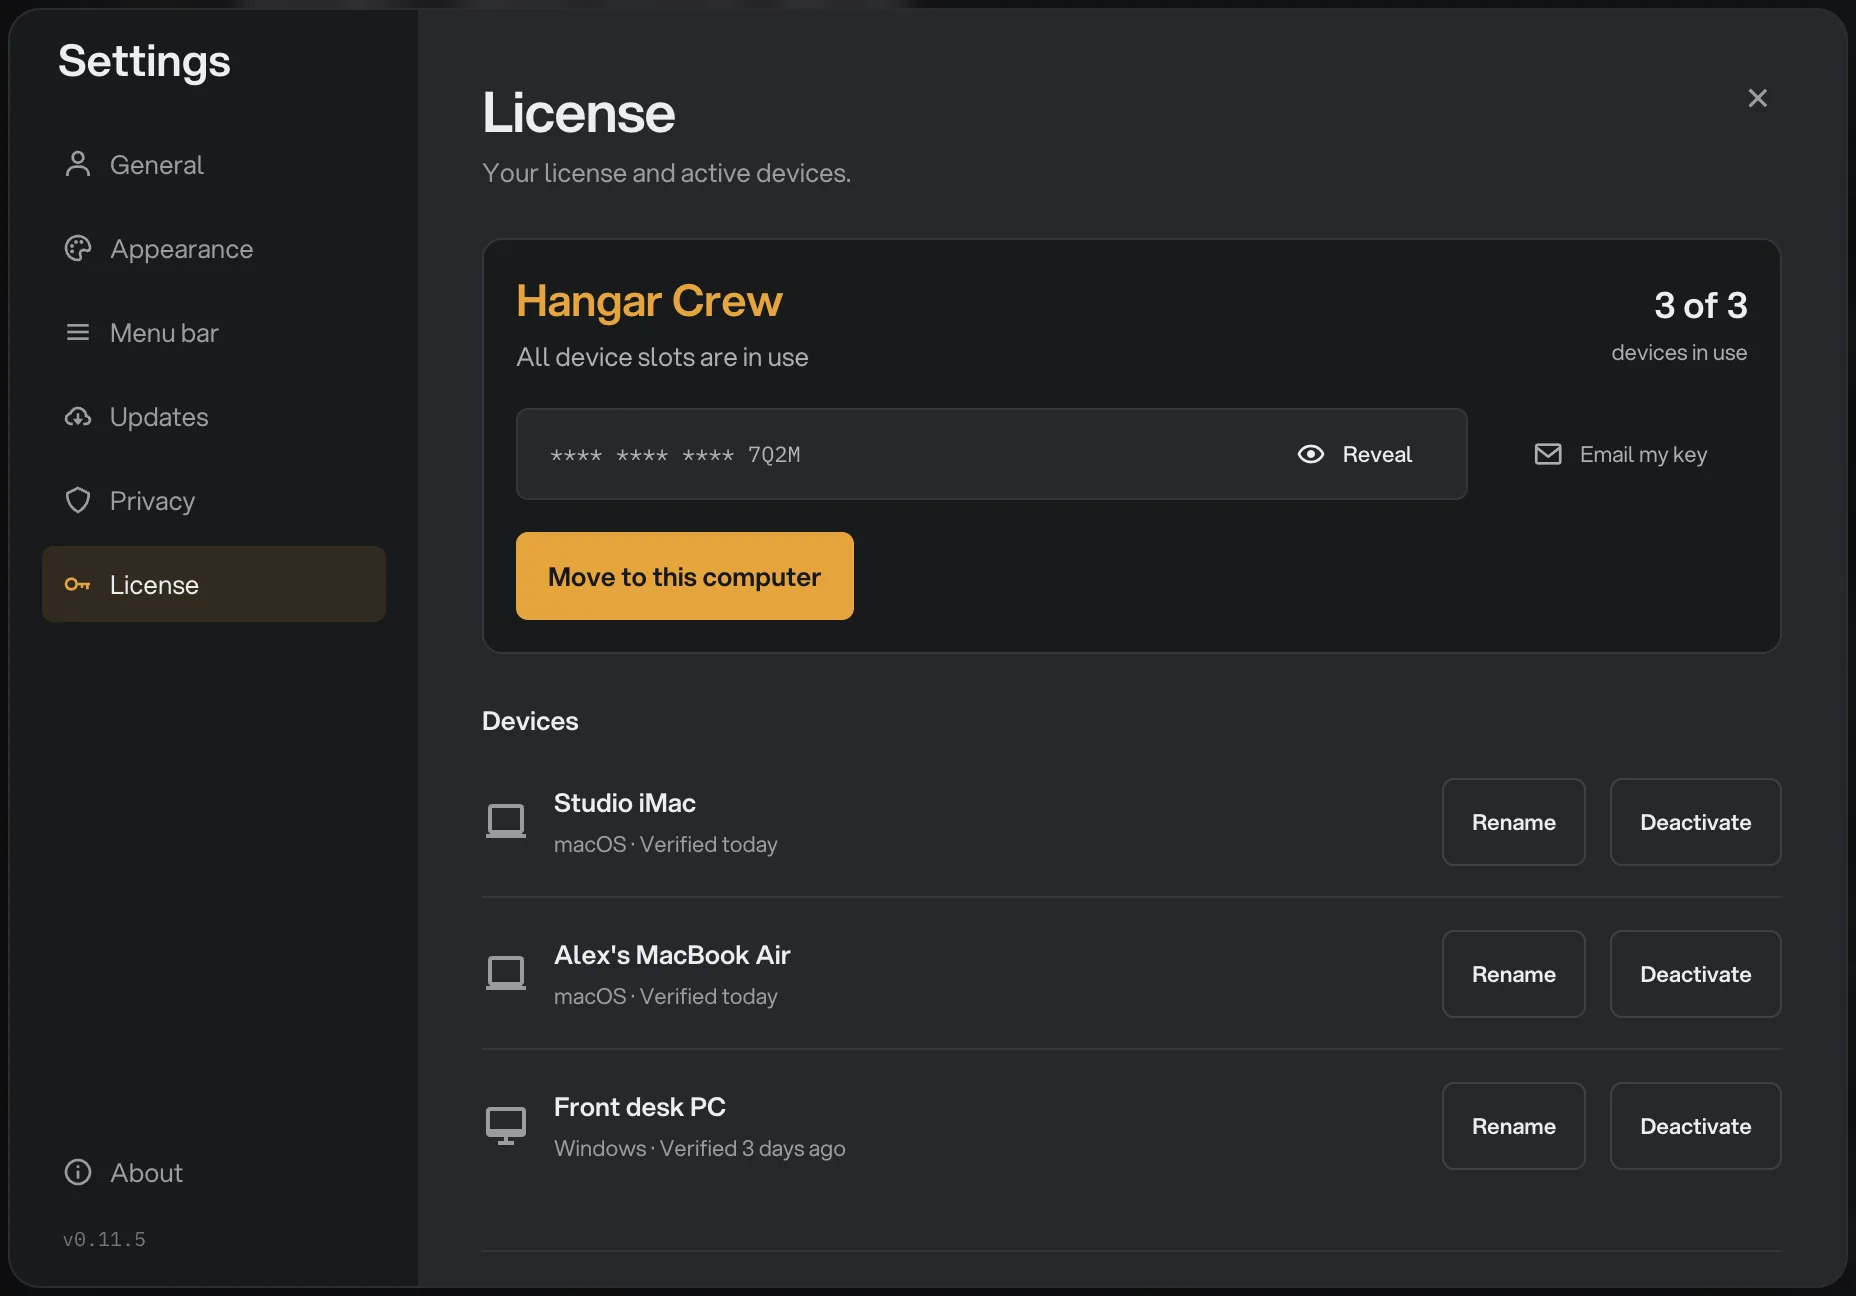Click the hamburger icon beside Menu bar
This screenshot has height=1296, width=1856.
tap(78, 332)
